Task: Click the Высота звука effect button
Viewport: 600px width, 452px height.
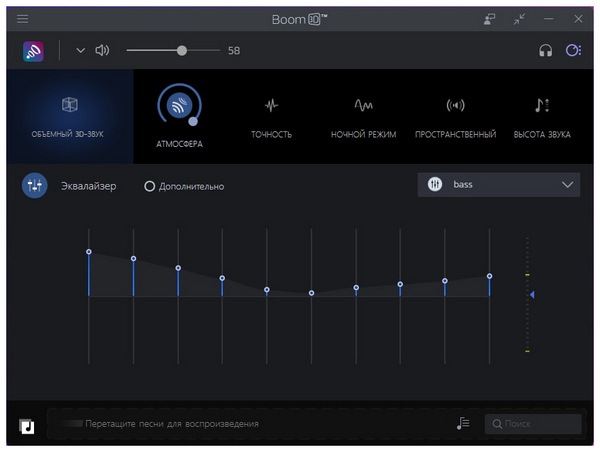Action: tap(541, 115)
